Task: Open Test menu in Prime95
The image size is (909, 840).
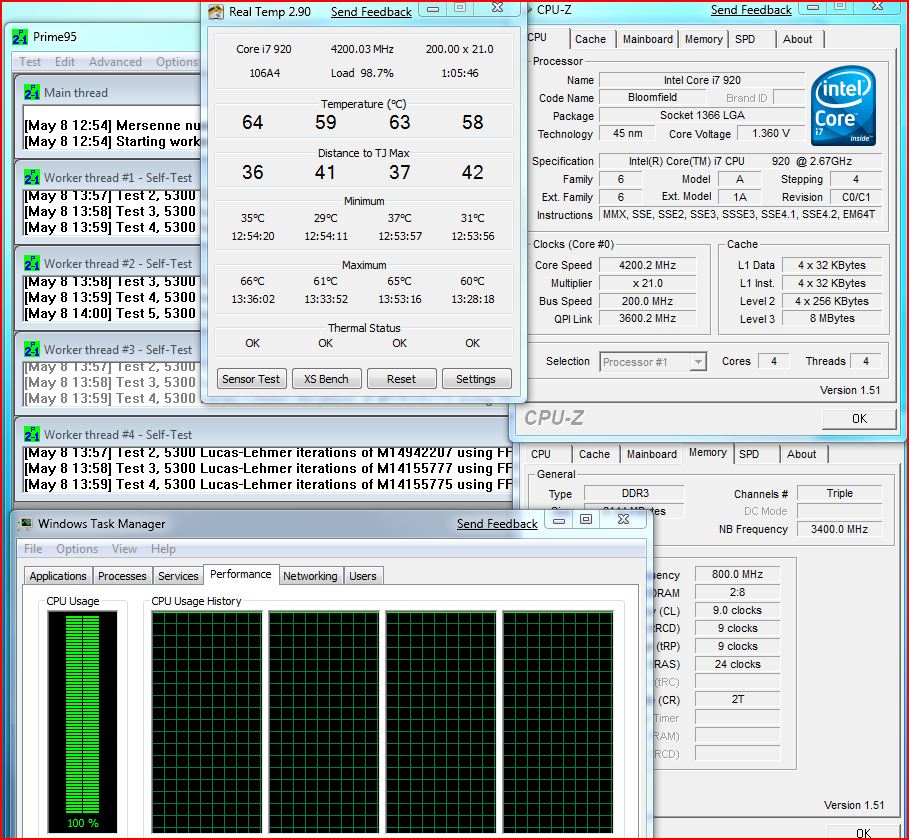Action: tap(30, 61)
